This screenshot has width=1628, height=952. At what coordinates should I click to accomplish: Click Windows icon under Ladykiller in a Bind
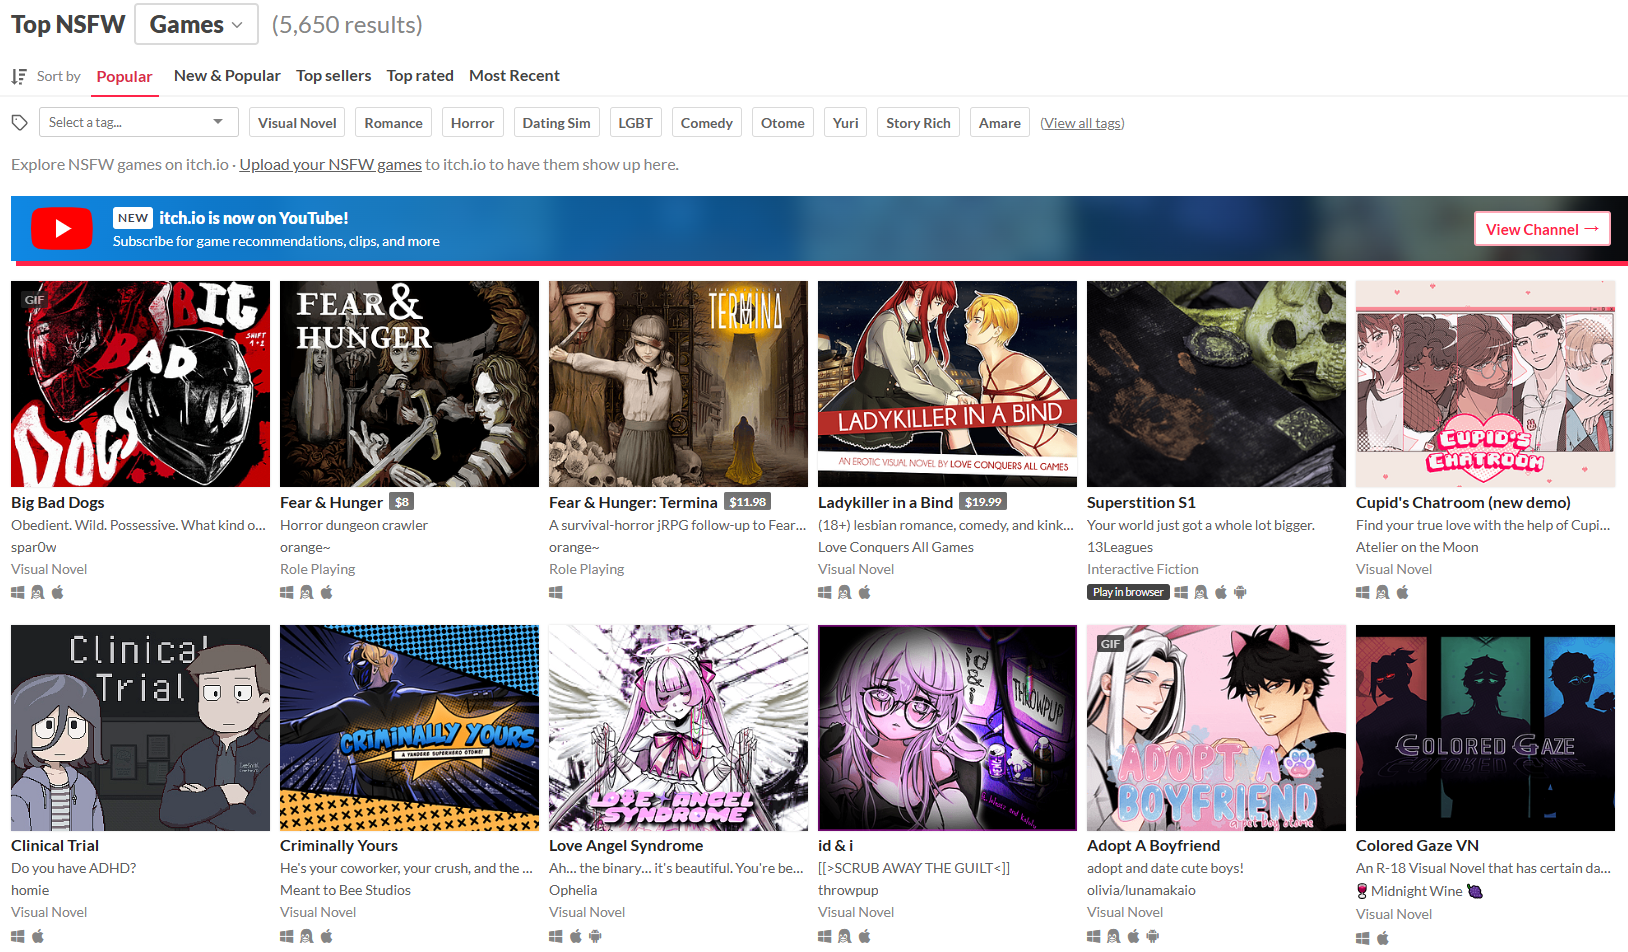click(825, 592)
